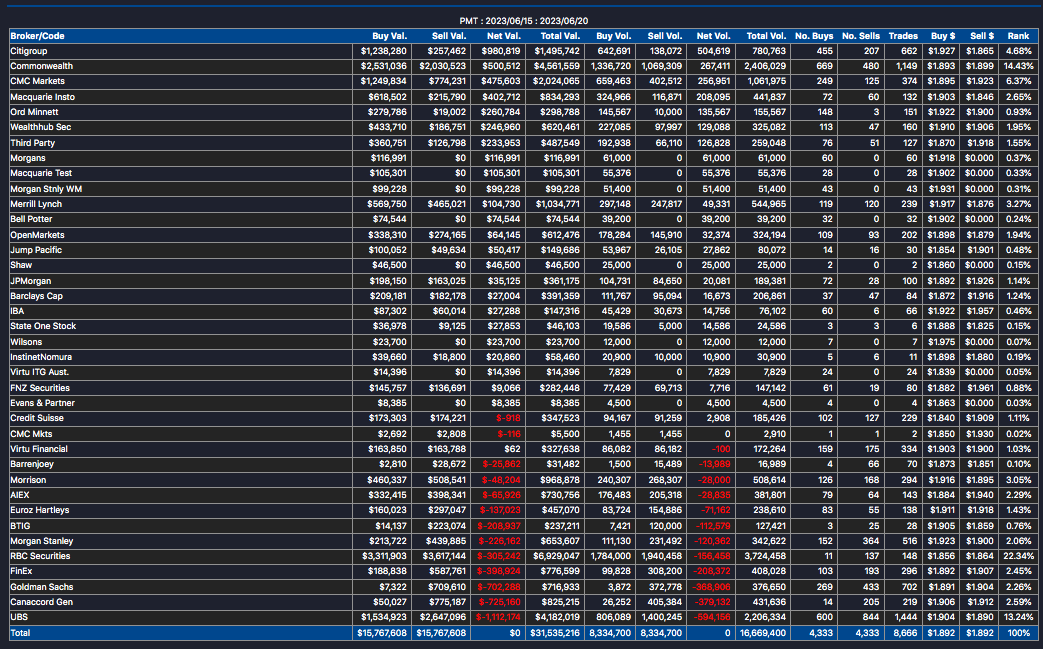Select the InstinetNomura broker name
The height and width of the screenshot is (649, 1043).
coord(41,357)
